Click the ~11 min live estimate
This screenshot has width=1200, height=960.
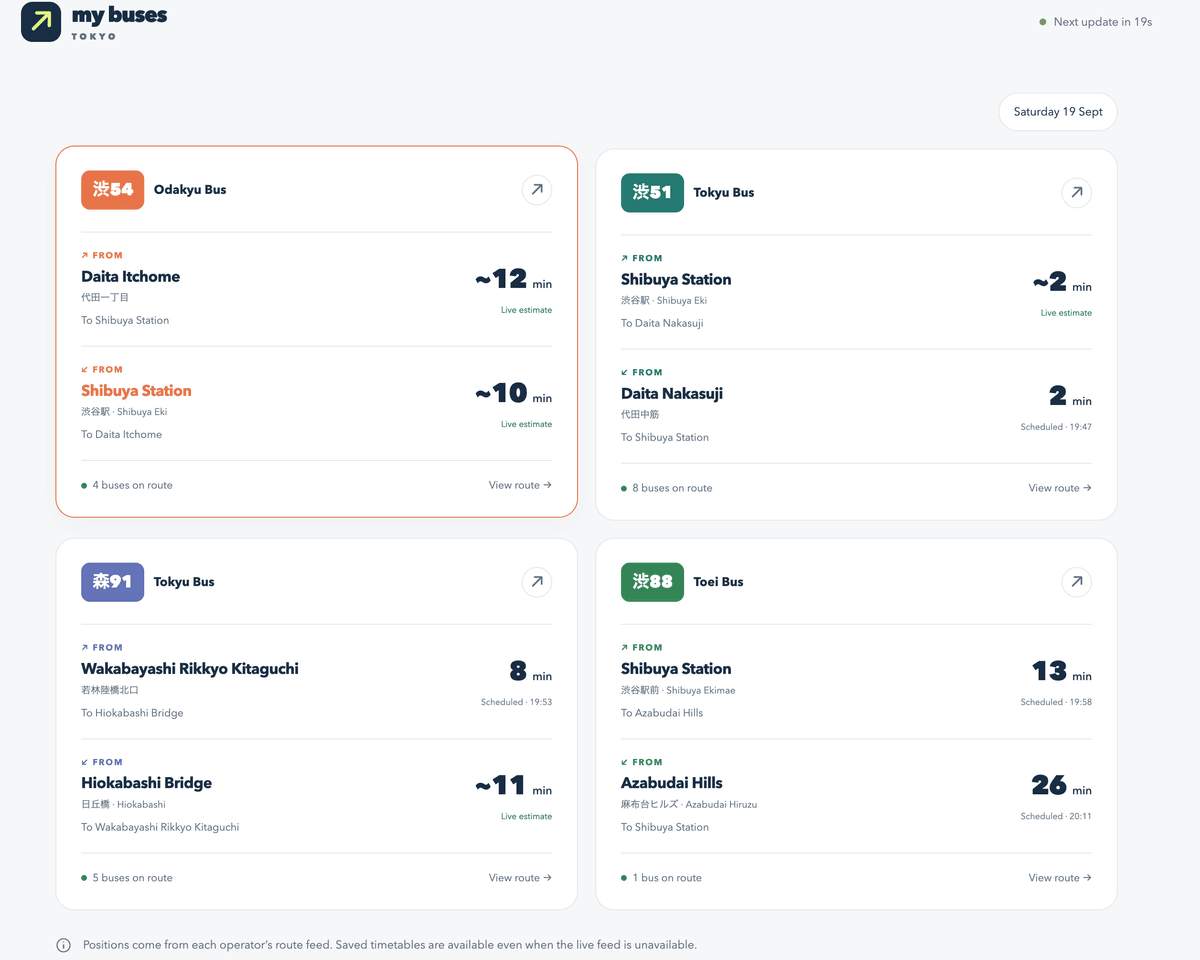tap(513, 786)
